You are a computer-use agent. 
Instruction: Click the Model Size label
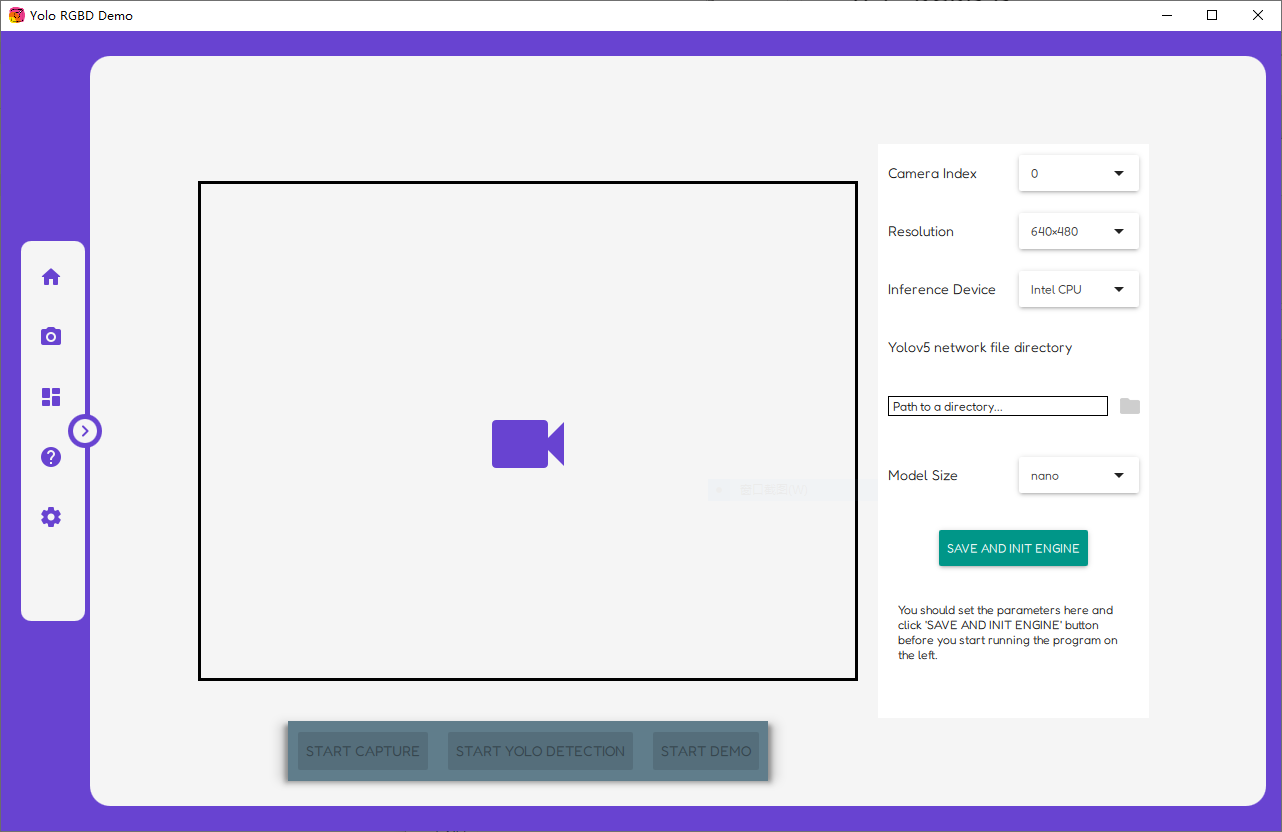pyautogui.click(x=923, y=475)
